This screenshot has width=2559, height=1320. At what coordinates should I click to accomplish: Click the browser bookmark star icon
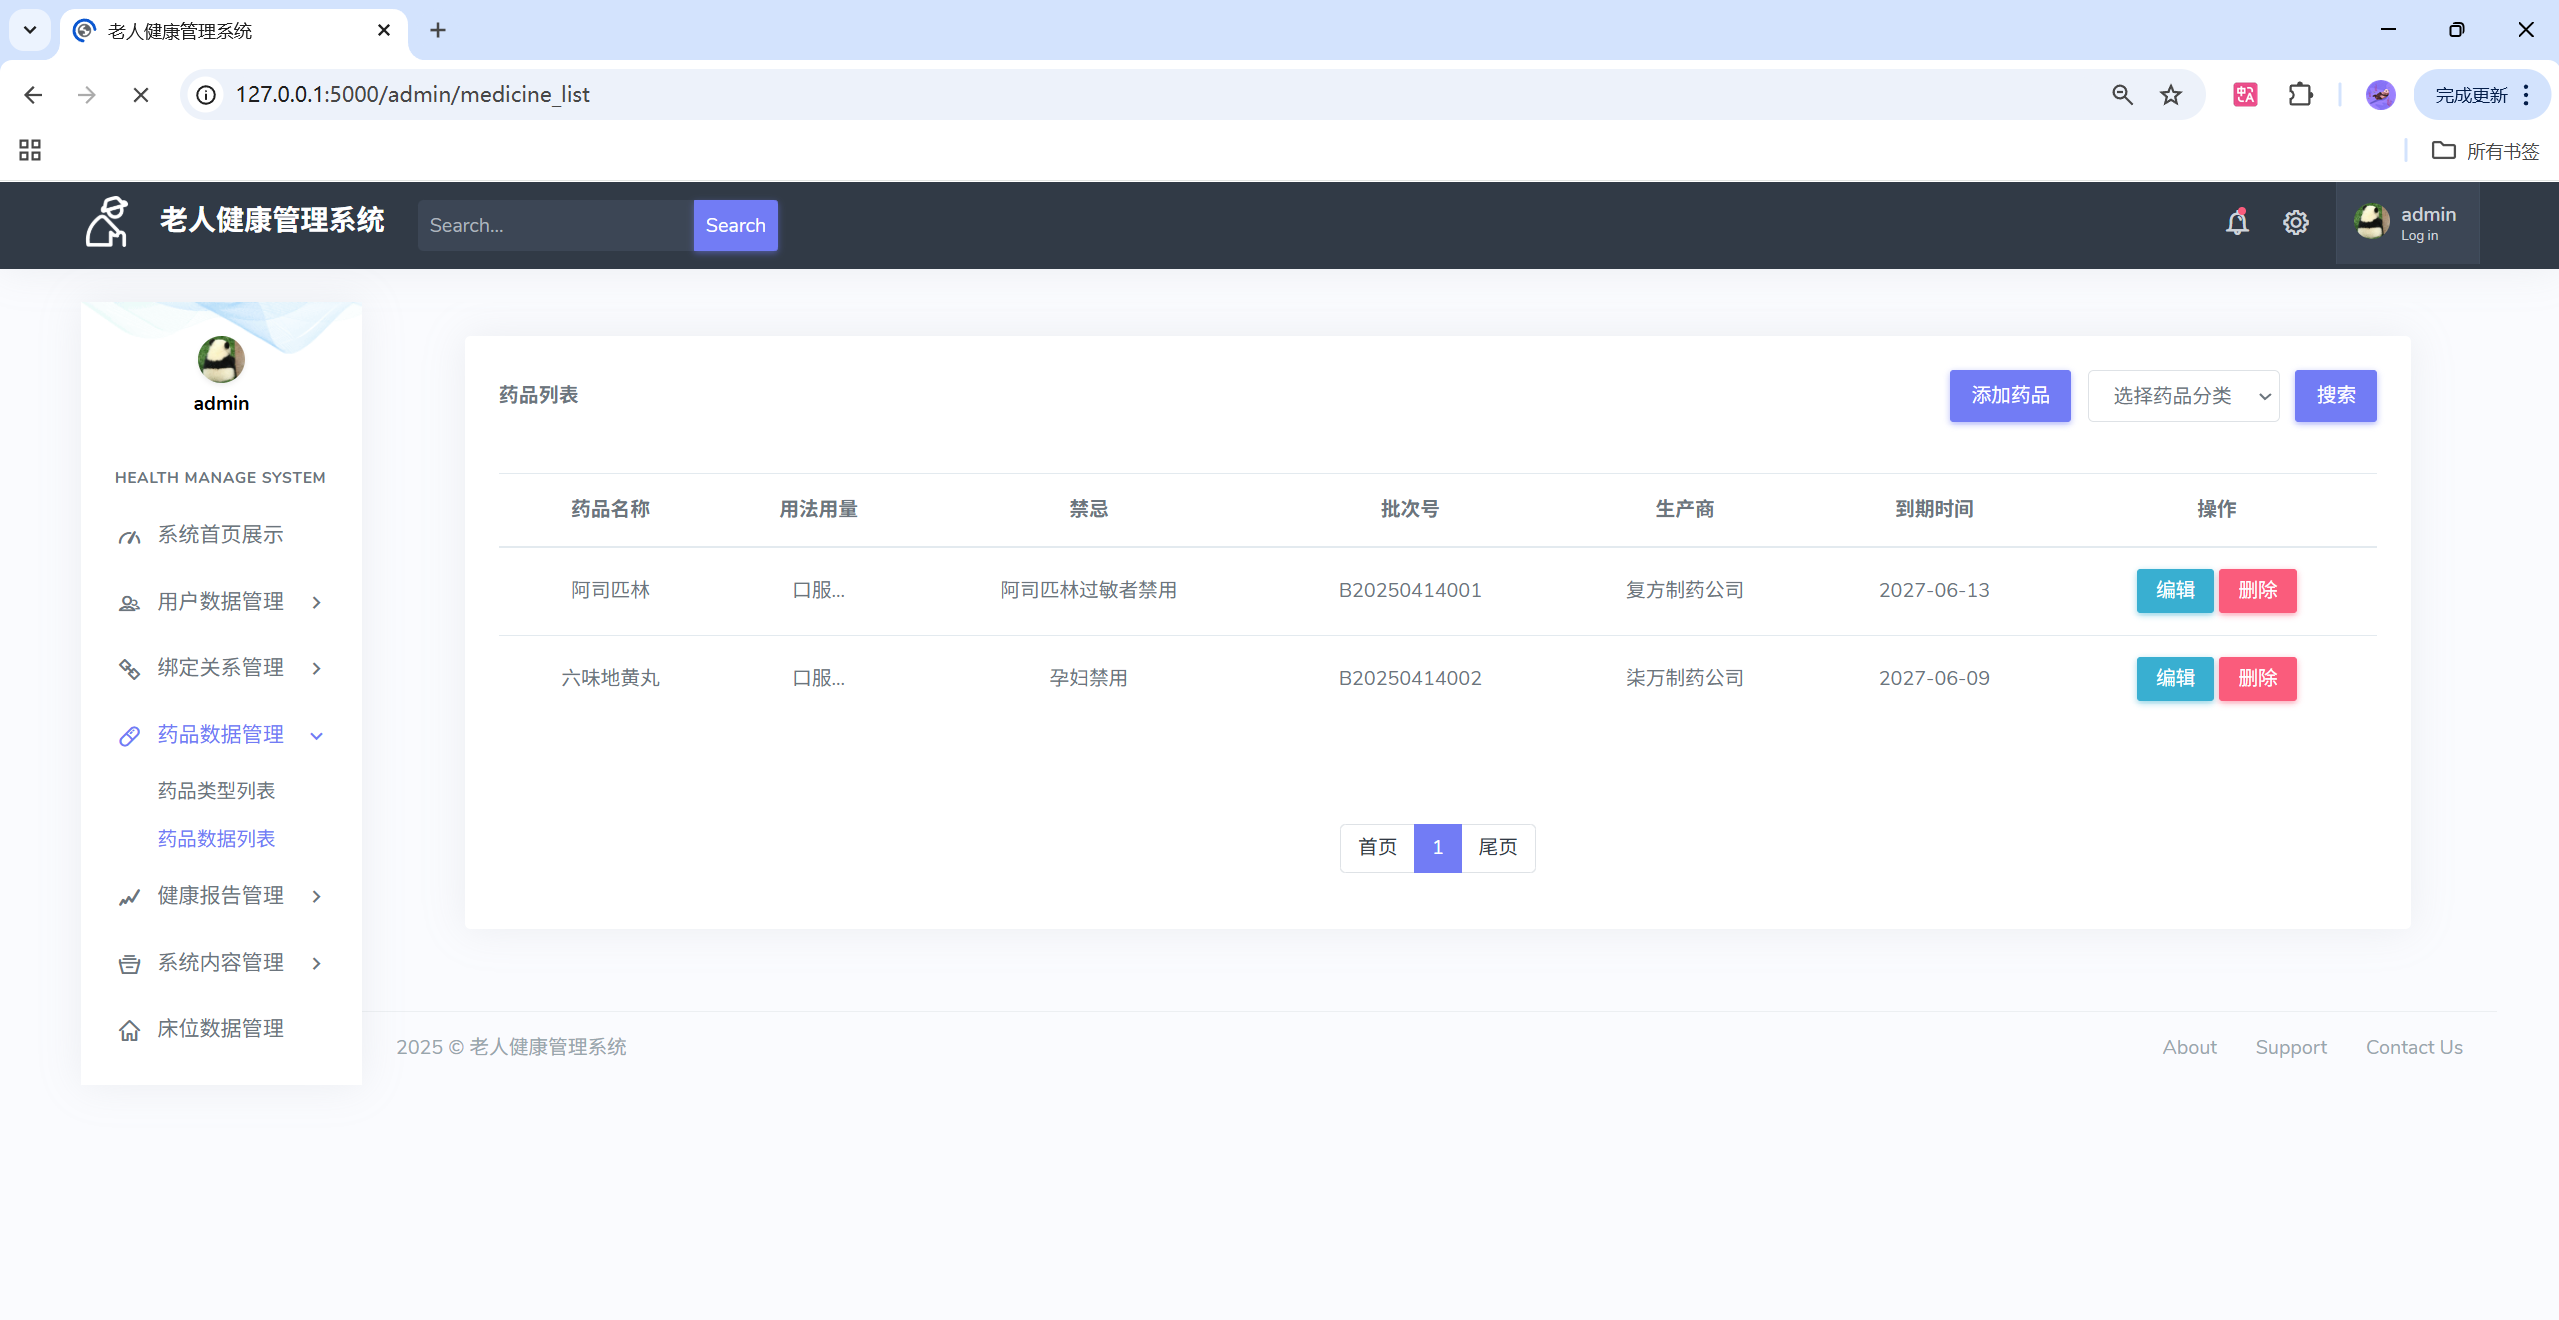(x=2171, y=95)
